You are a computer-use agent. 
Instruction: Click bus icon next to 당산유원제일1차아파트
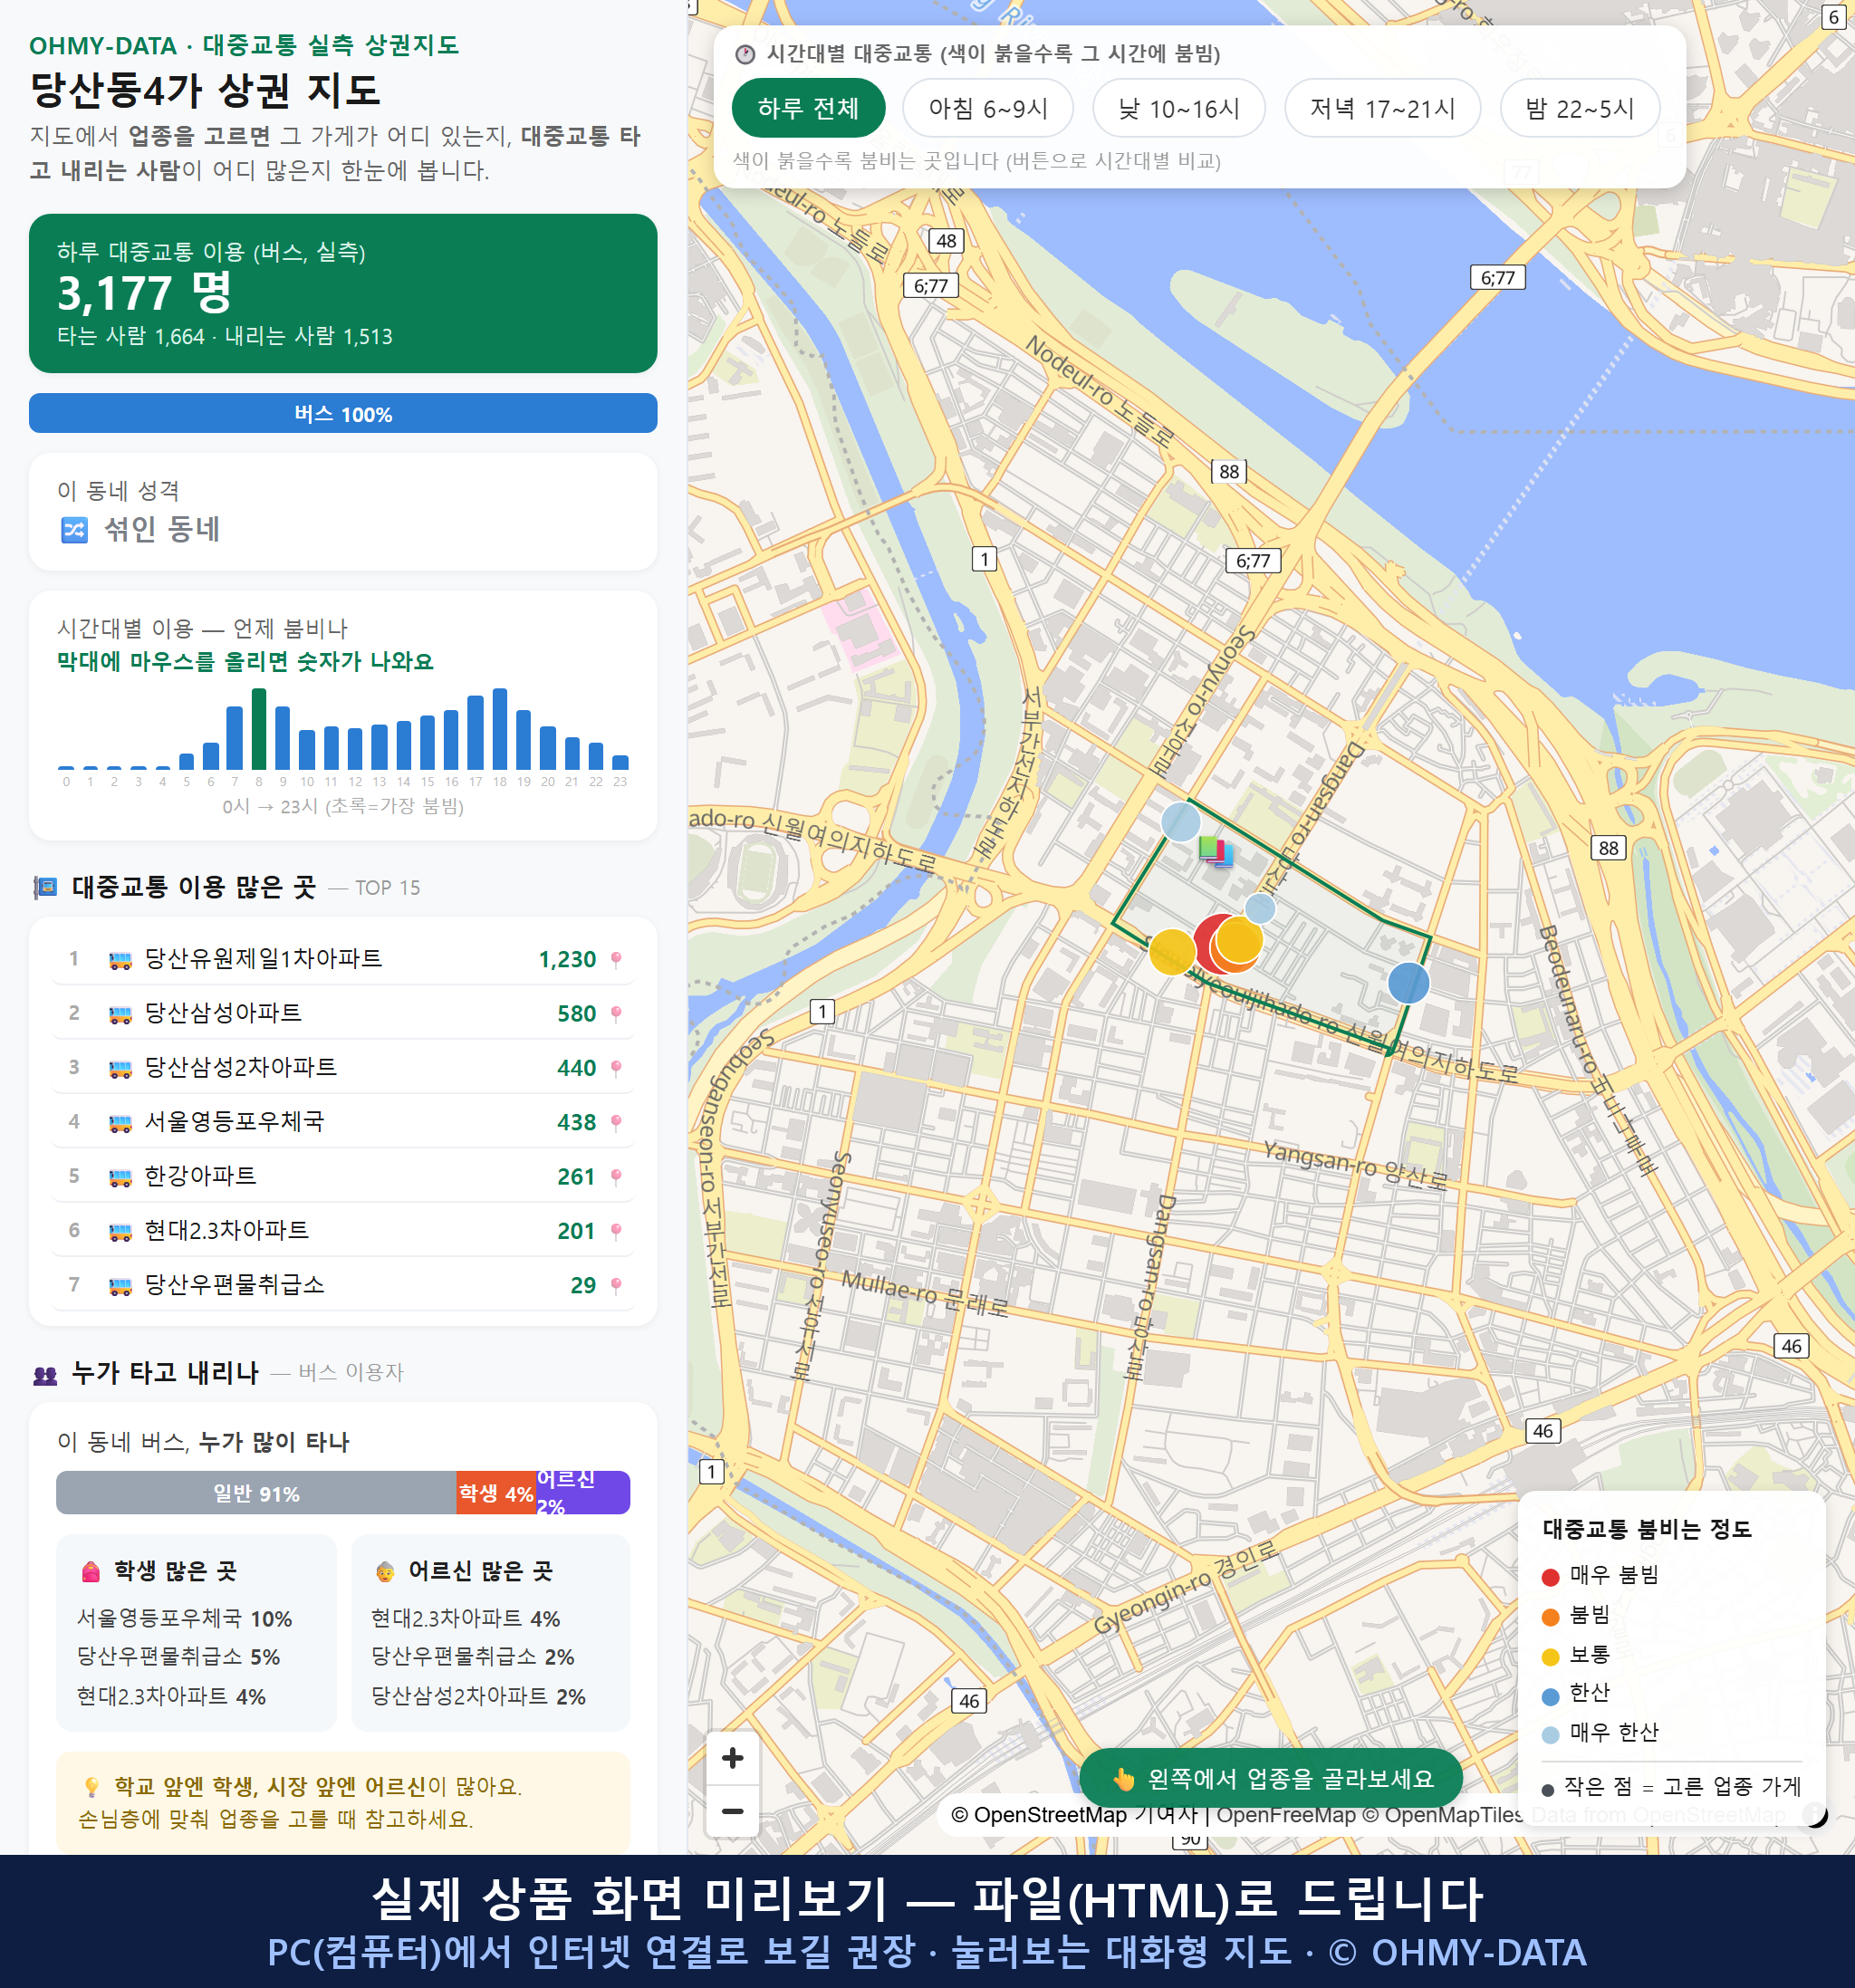tap(120, 961)
